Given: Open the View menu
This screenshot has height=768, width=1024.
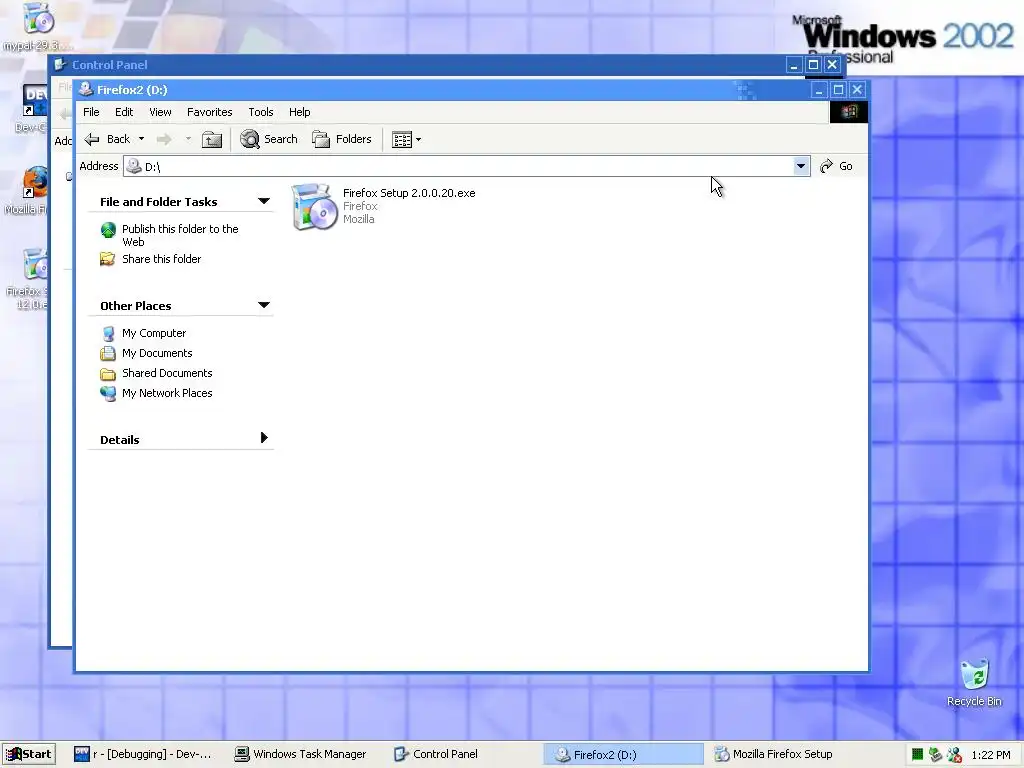Looking at the screenshot, I should coord(160,112).
